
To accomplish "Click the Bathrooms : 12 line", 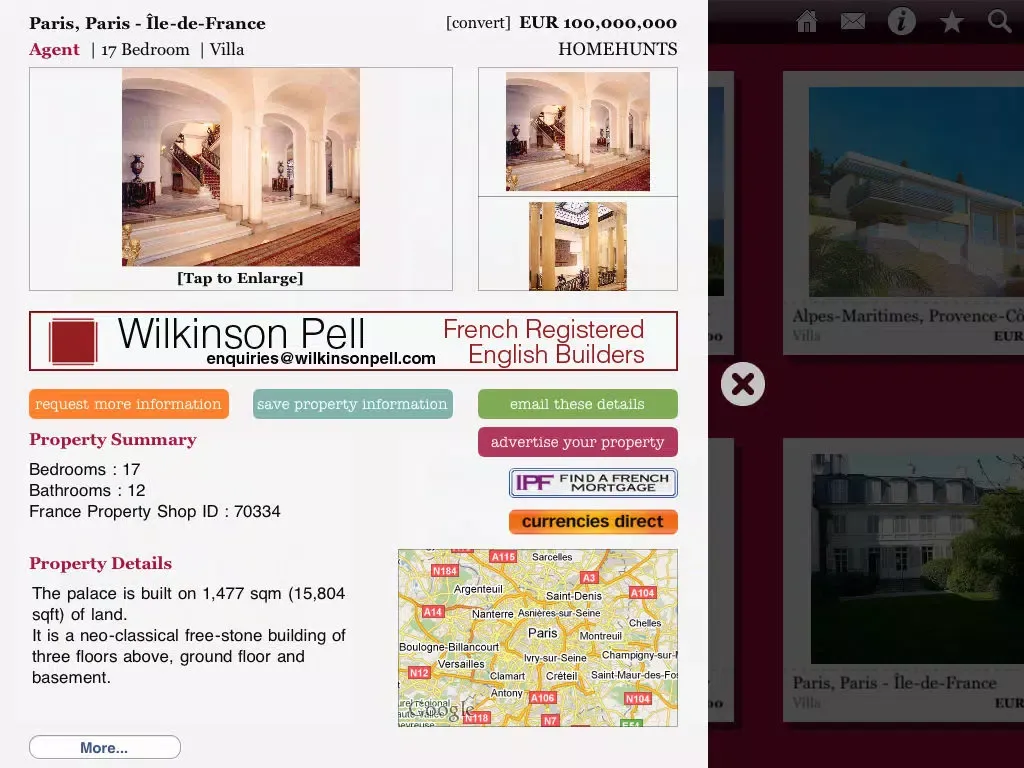I will (87, 490).
